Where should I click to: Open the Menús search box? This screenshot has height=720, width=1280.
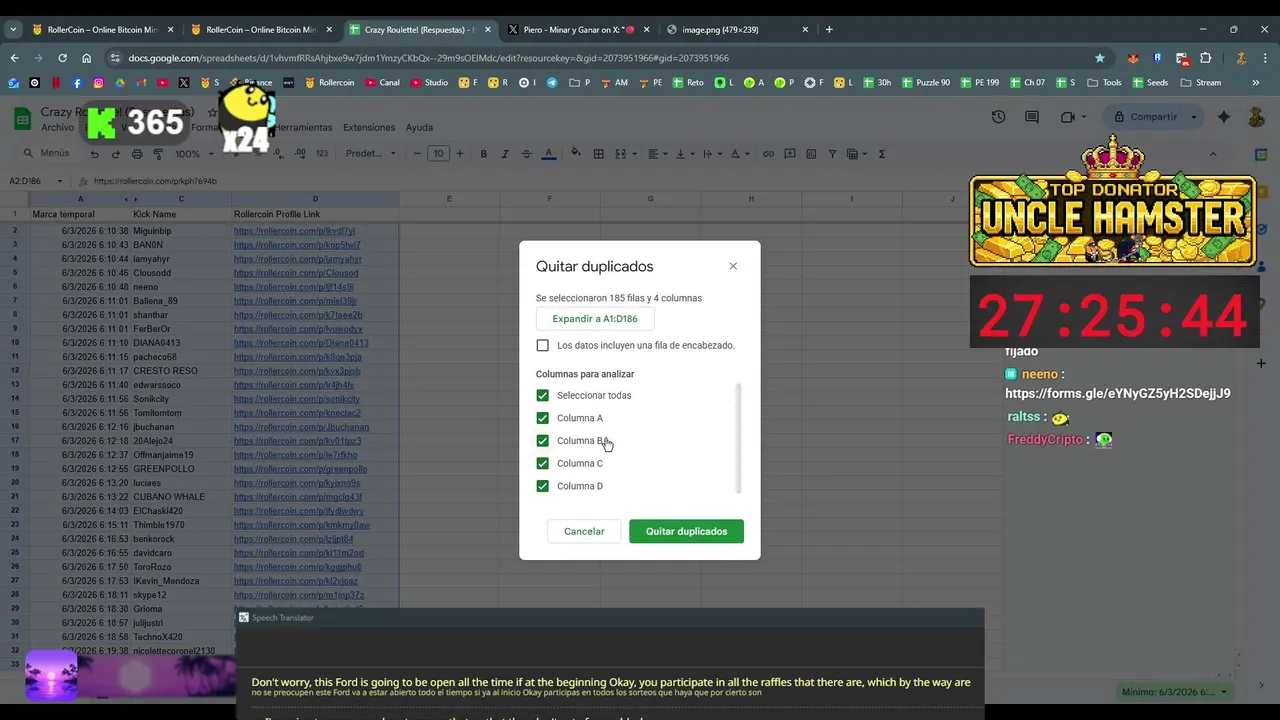click(46, 153)
